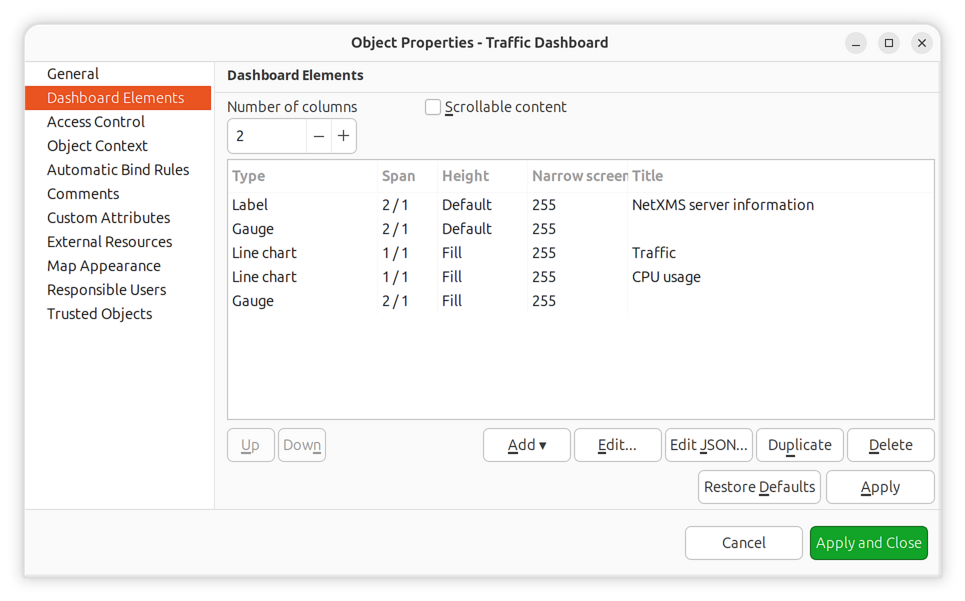965x601 pixels.
Task: Apply the dashboard changes
Action: 880,487
